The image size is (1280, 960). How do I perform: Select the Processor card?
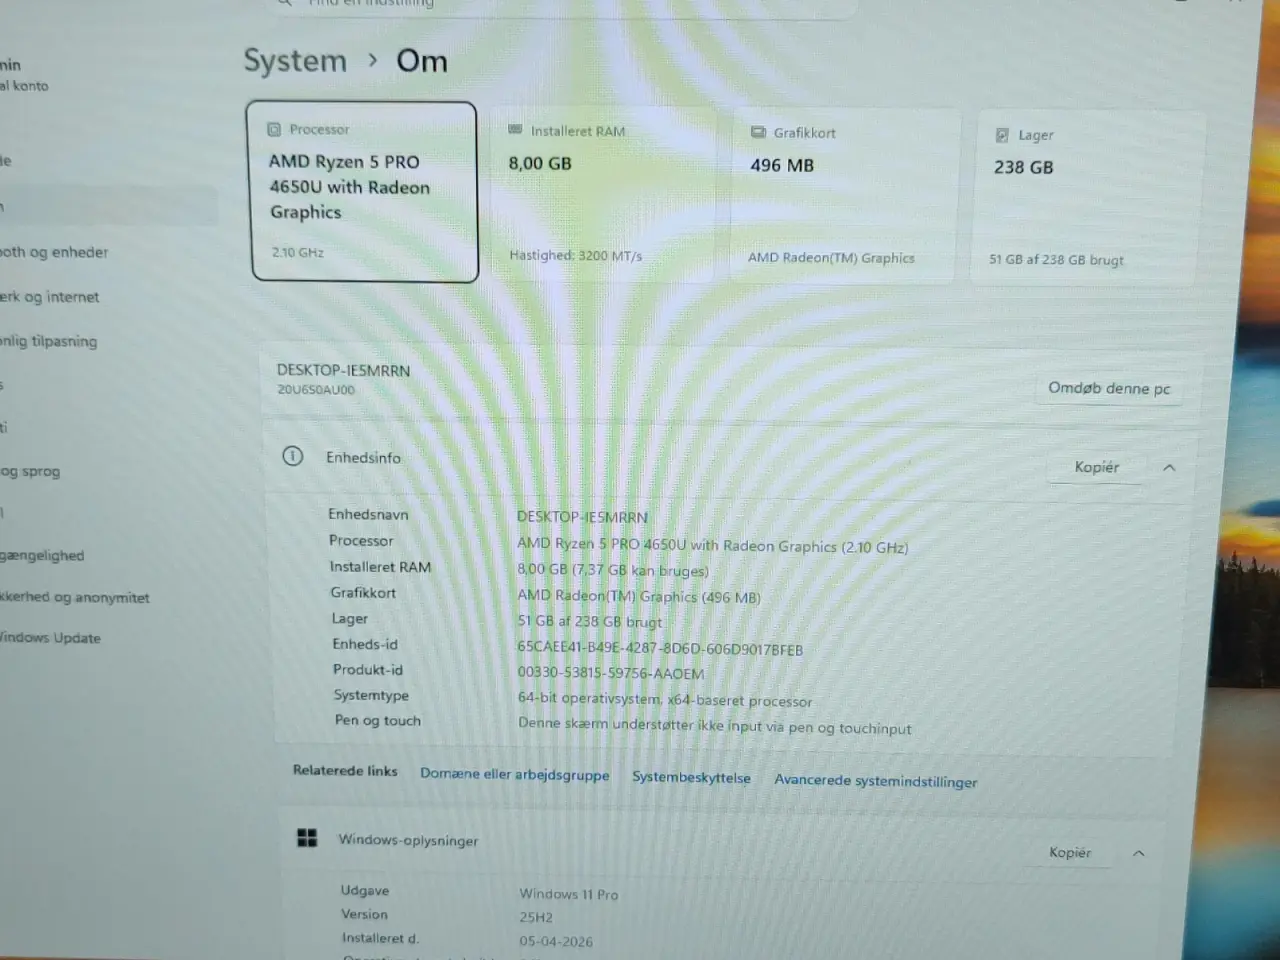pyautogui.click(x=363, y=191)
